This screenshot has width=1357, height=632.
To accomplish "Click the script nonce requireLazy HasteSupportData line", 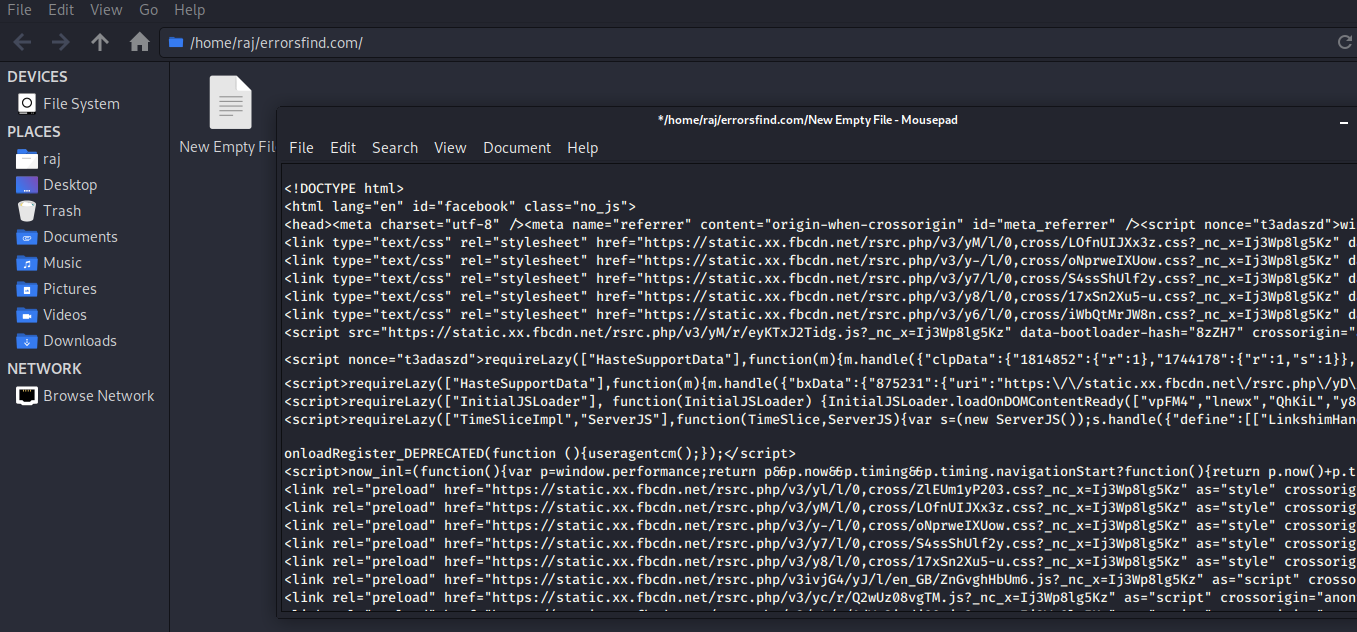I will (x=820, y=357).
